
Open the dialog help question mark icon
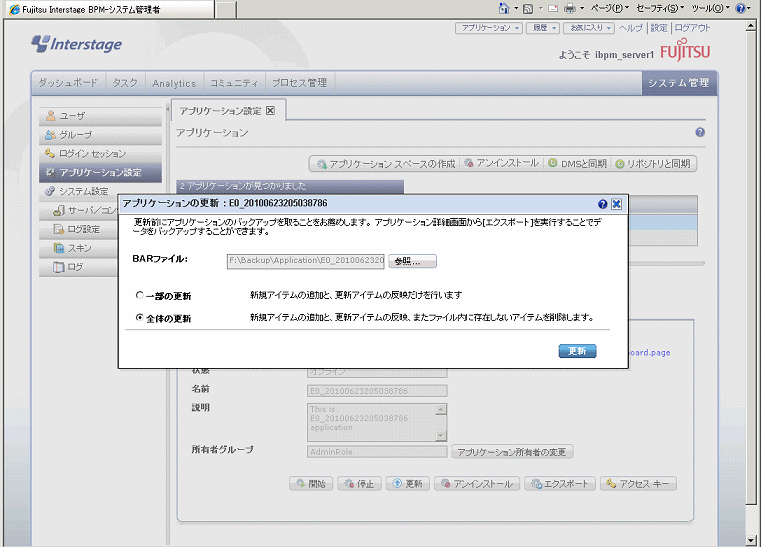point(602,204)
